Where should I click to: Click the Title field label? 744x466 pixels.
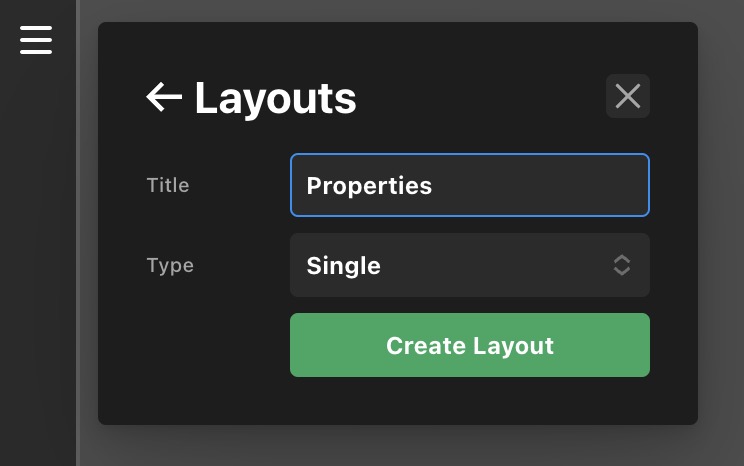(168, 185)
